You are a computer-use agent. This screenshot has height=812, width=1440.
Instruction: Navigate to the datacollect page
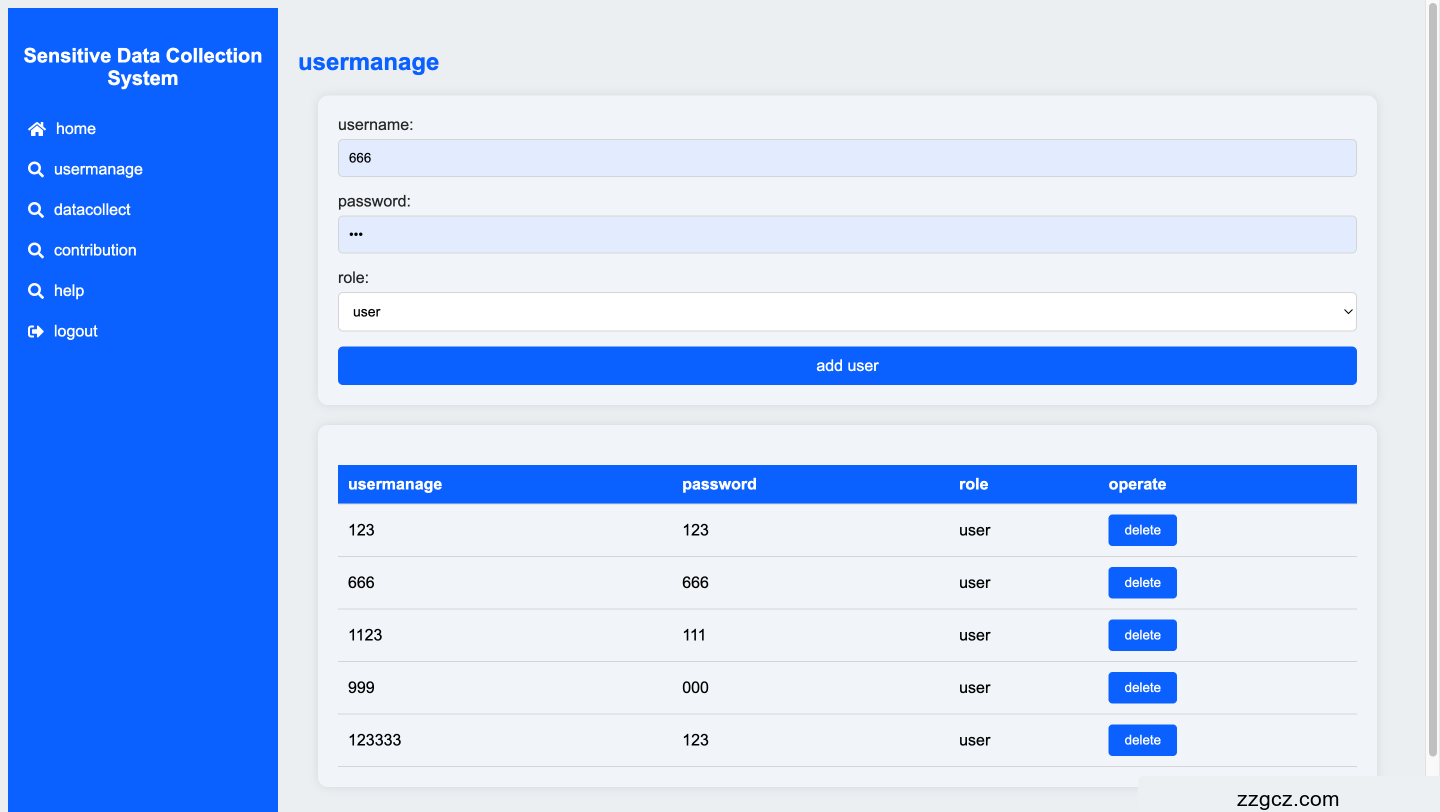pos(93,209)
